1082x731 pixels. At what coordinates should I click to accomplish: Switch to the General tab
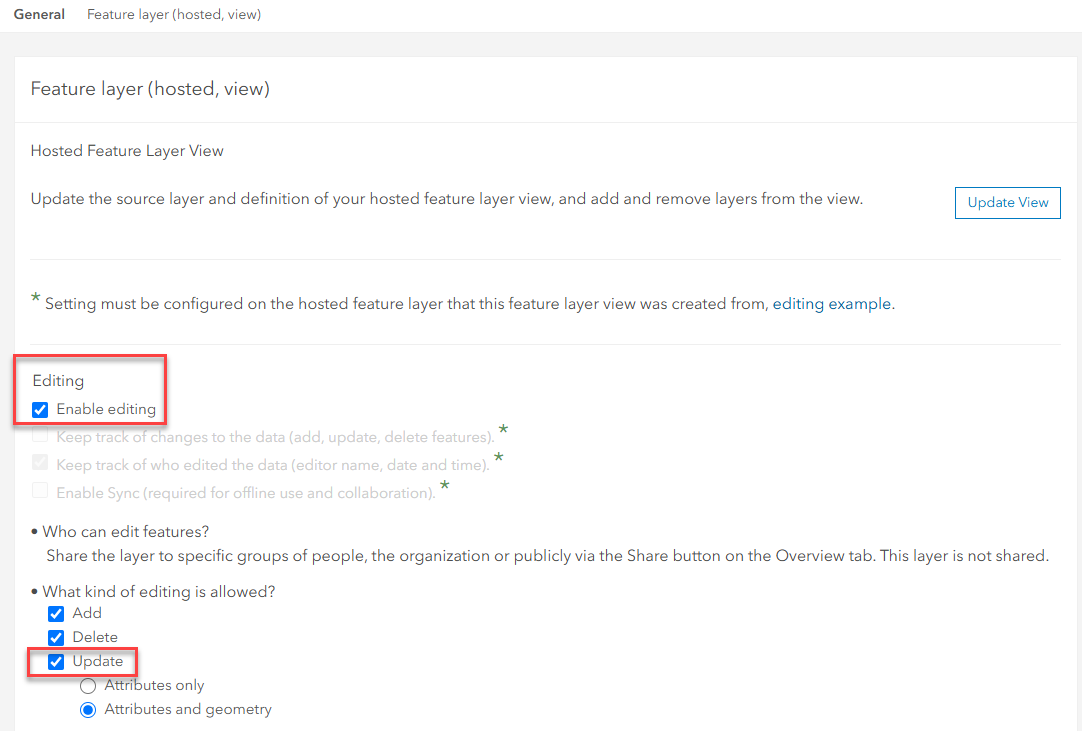(39, 15)
